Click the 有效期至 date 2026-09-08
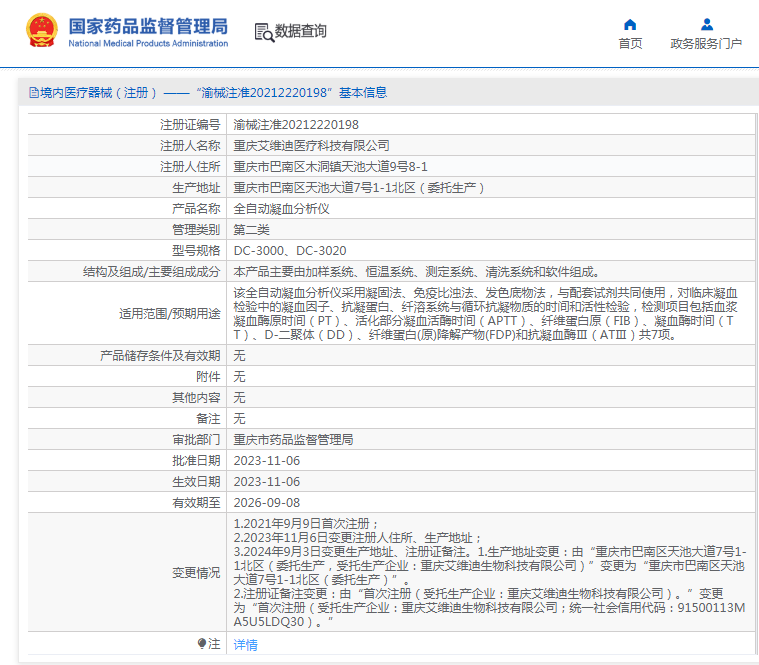The image size is (759, 665). pos(266,502)
